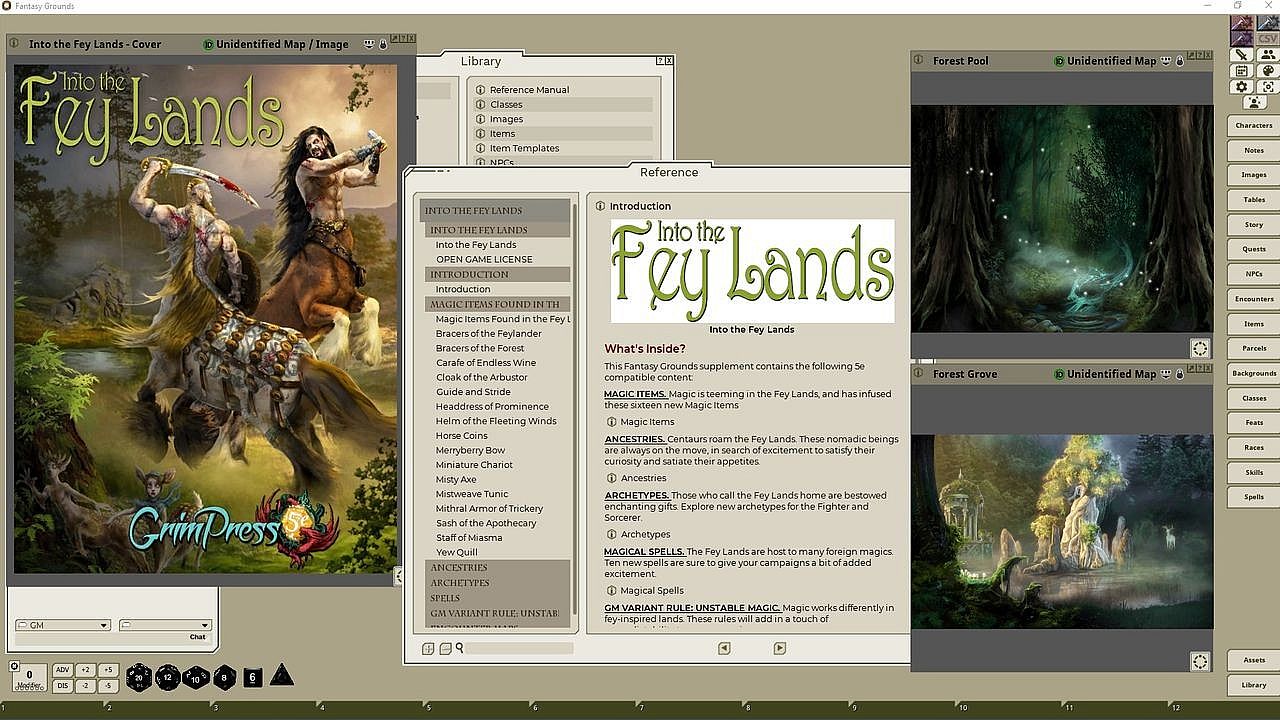Click the CSV button in sidebar

(1267, 38)
